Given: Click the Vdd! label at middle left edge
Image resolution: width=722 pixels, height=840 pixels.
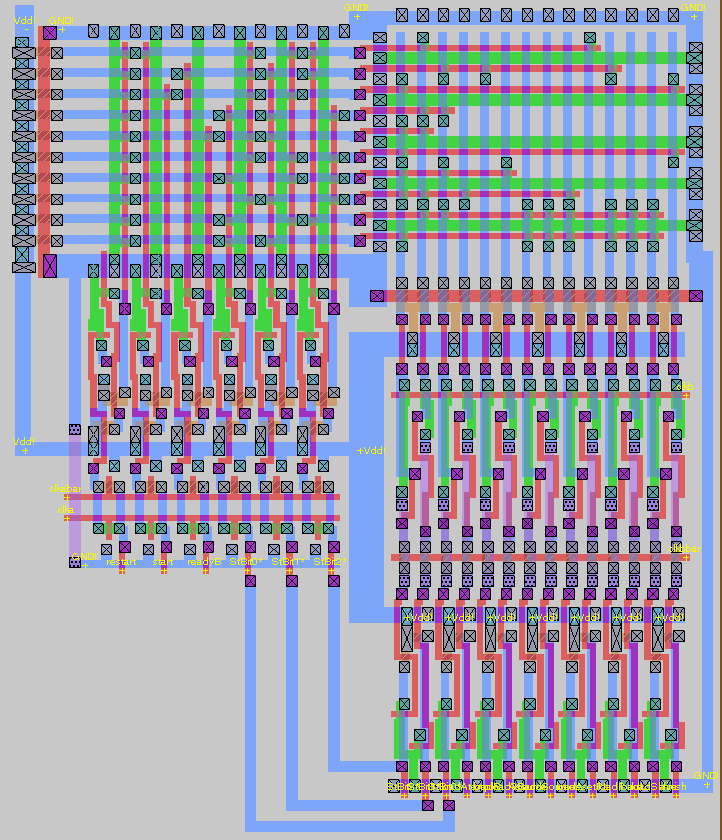Looking at the screenshot, I should (x=23, y=442).
